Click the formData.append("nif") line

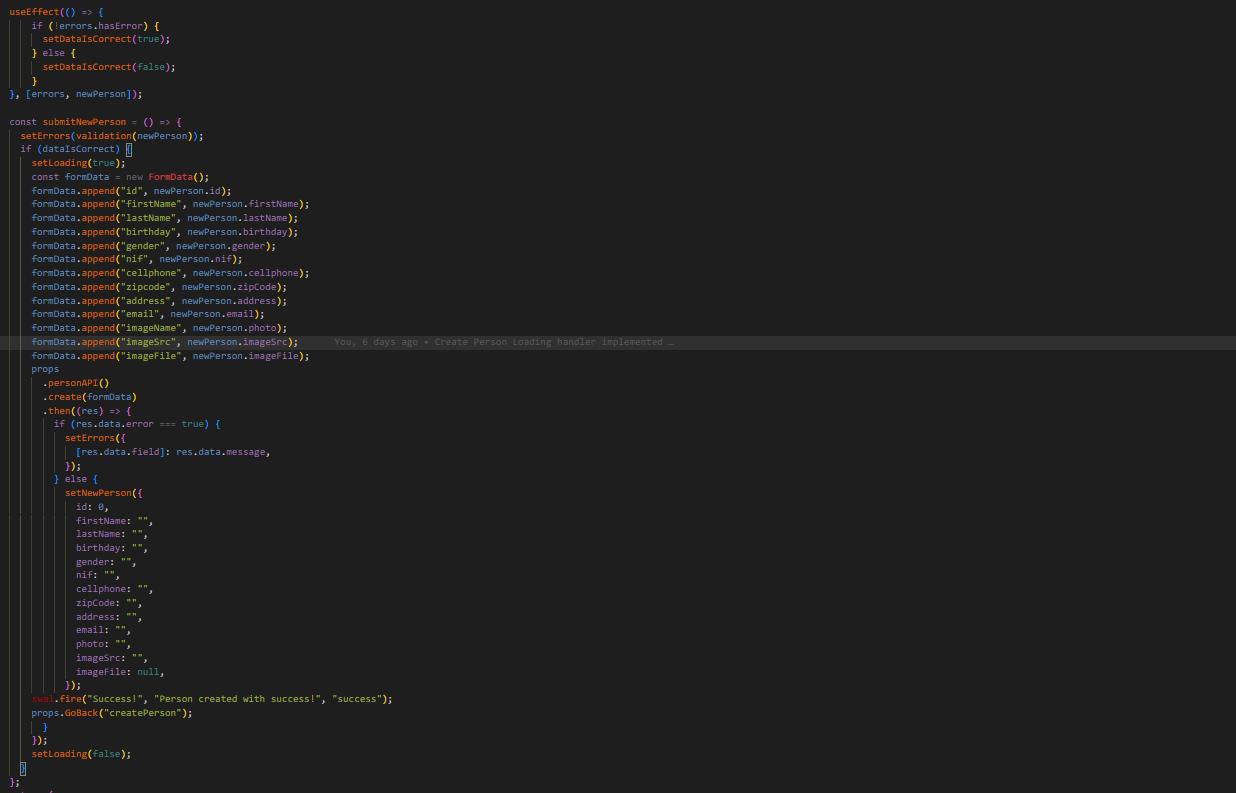[x=137, y=259]
